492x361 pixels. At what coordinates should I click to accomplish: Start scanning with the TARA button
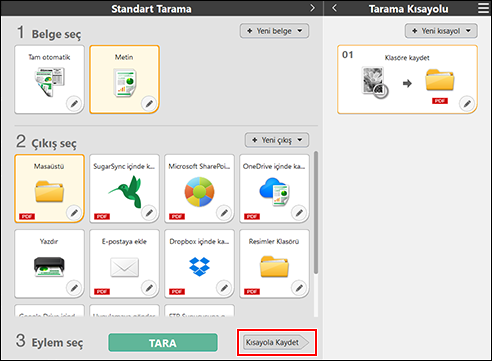(163, 343)
